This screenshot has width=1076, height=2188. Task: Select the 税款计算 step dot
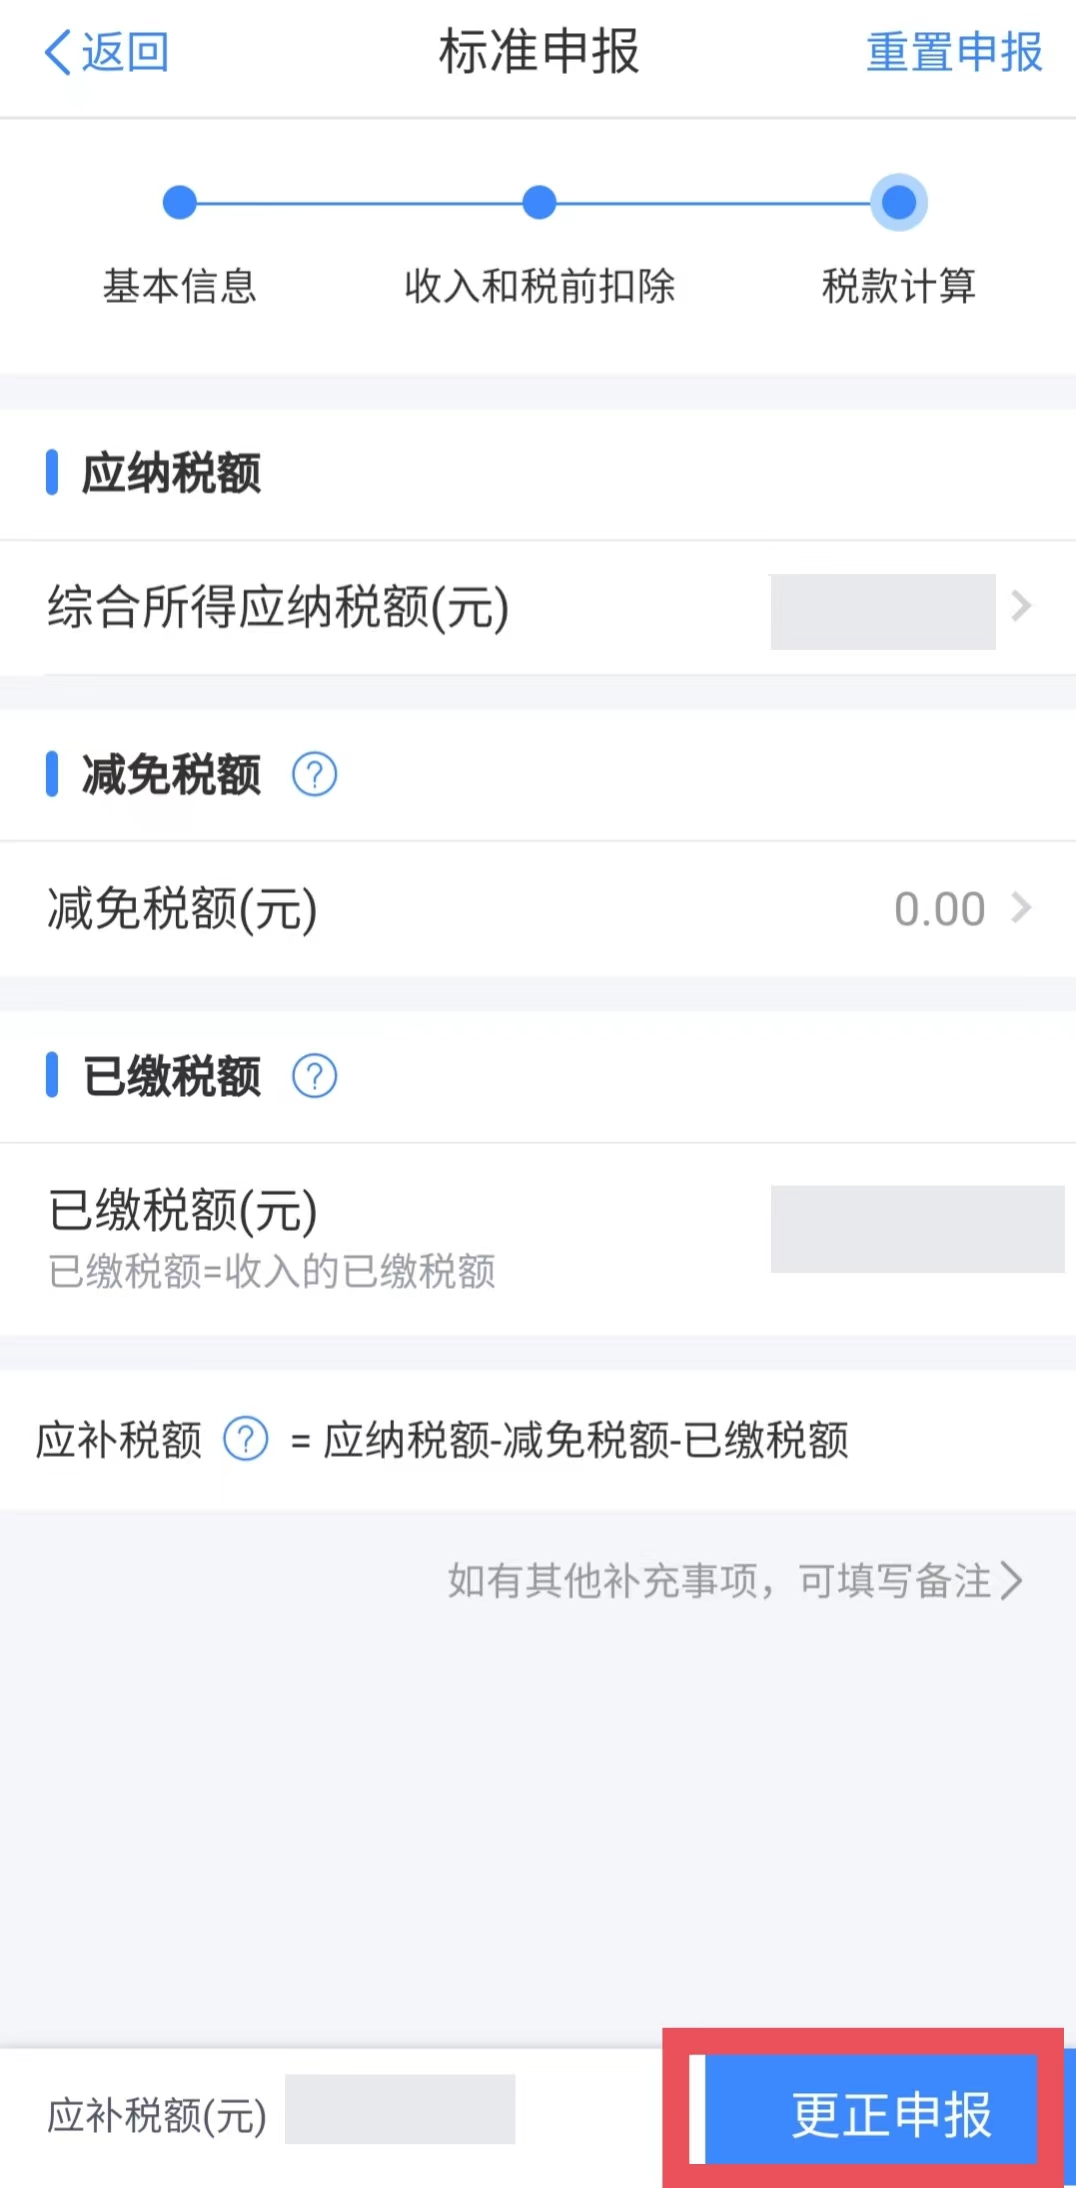point(899,202)
